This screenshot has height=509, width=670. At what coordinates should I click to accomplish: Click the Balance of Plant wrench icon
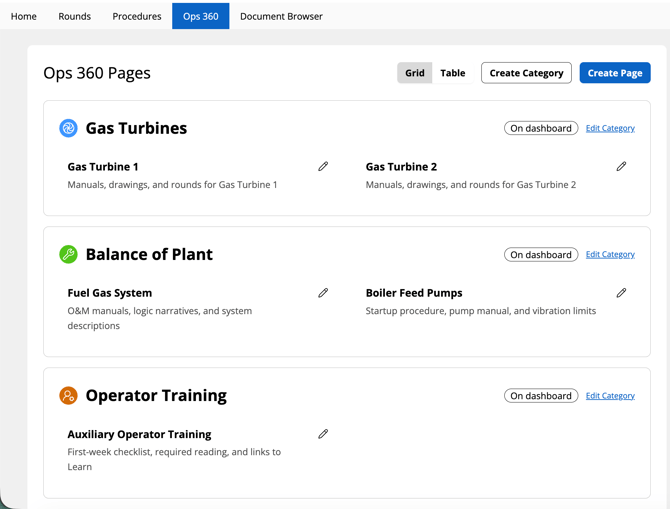[x=68, y=254]
